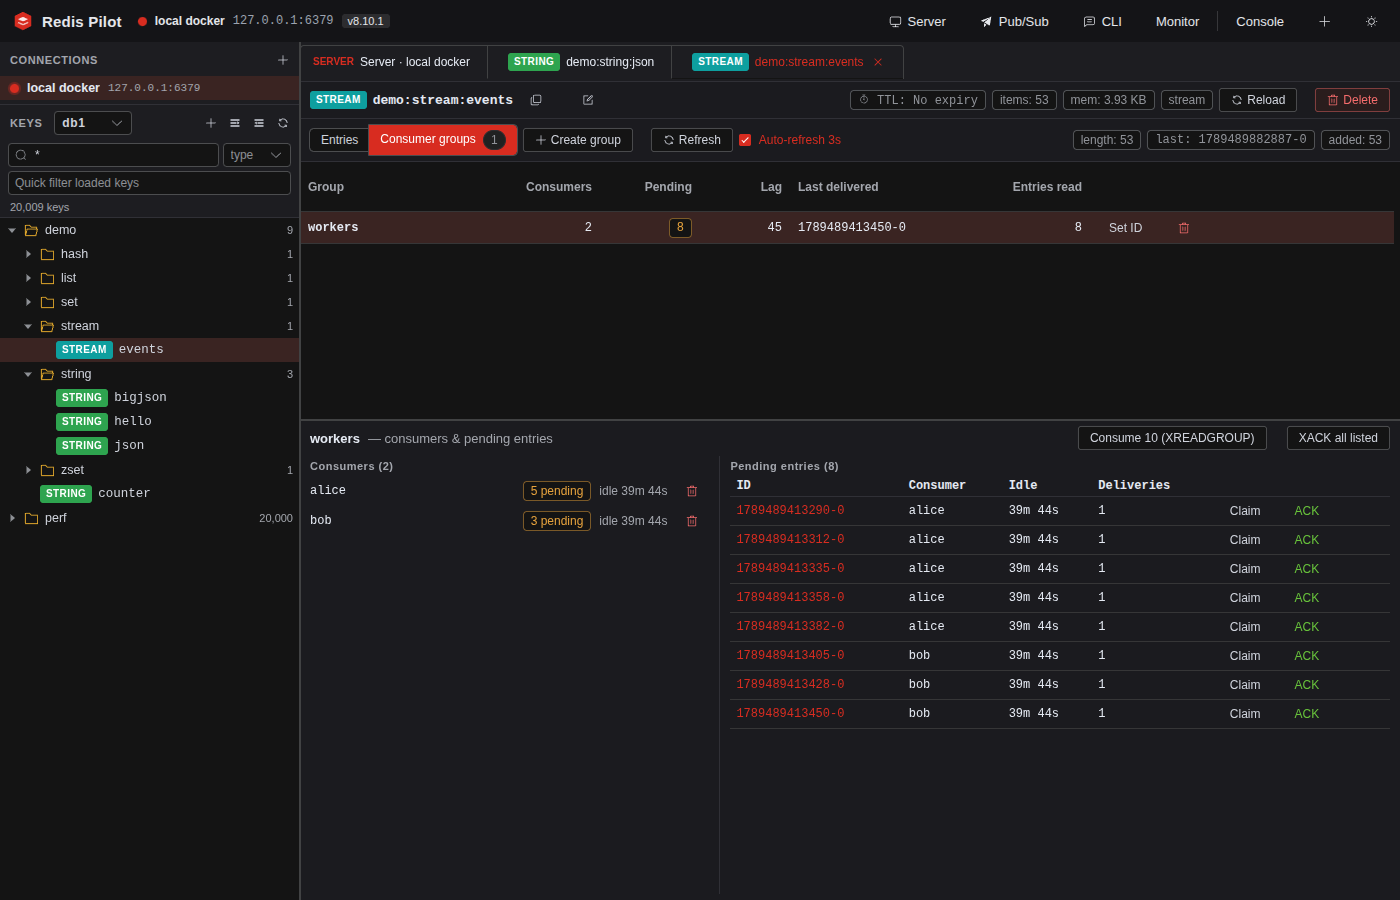The width and height of the screenshot is (1400, 900).
Task: Switch to the demo:string:json tab
Action: point(580,62)
